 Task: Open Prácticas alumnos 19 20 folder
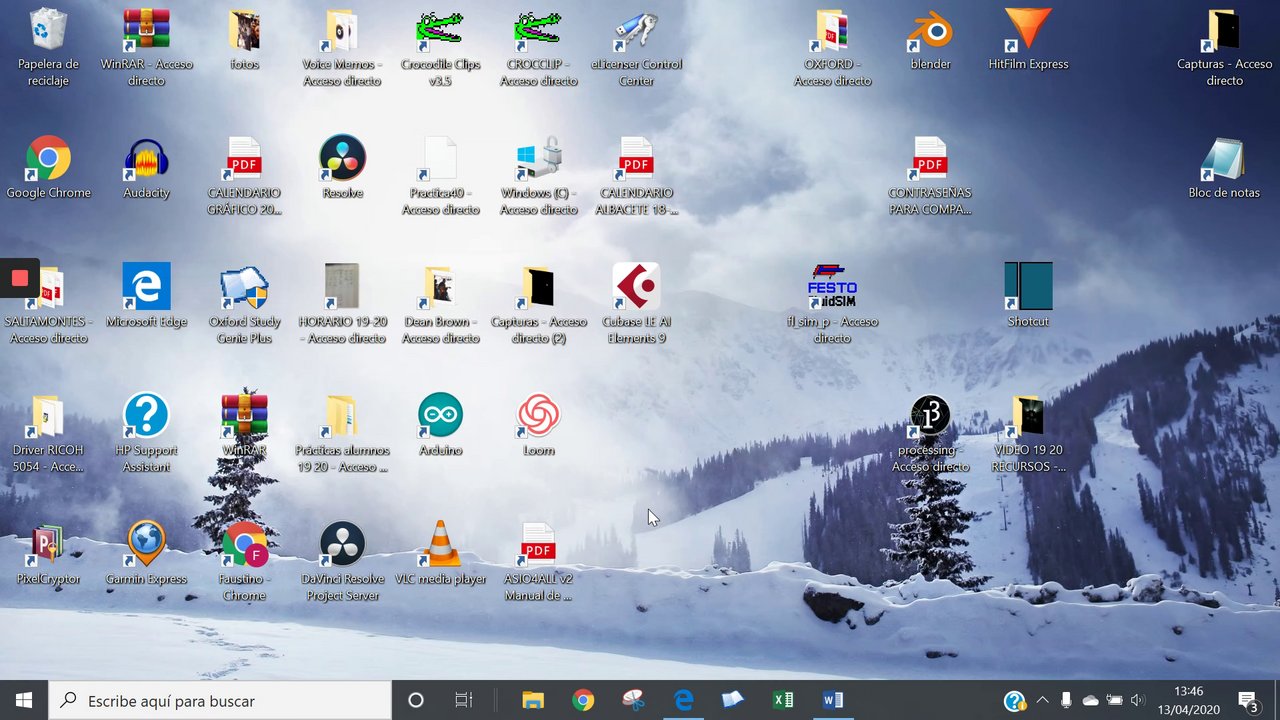coord(342,433)
